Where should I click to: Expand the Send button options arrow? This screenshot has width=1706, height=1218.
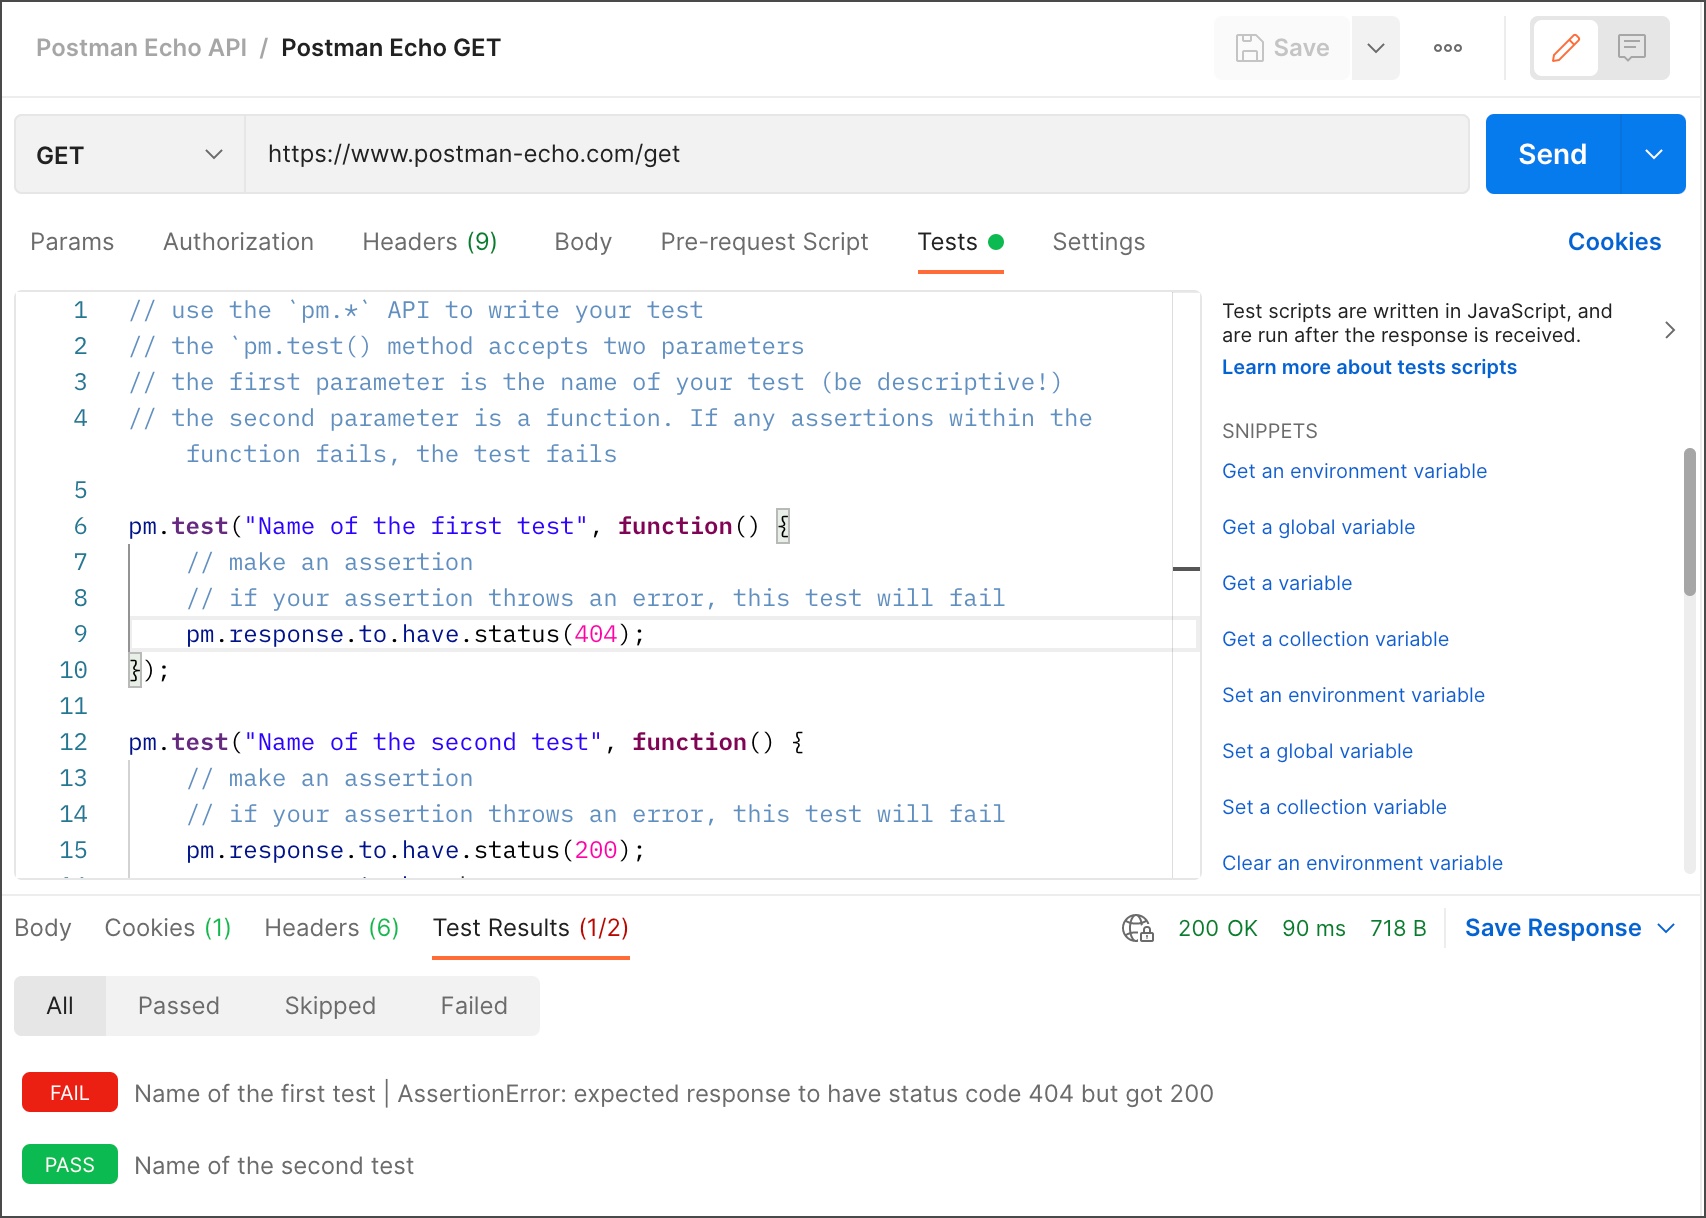pos(1653,154)
